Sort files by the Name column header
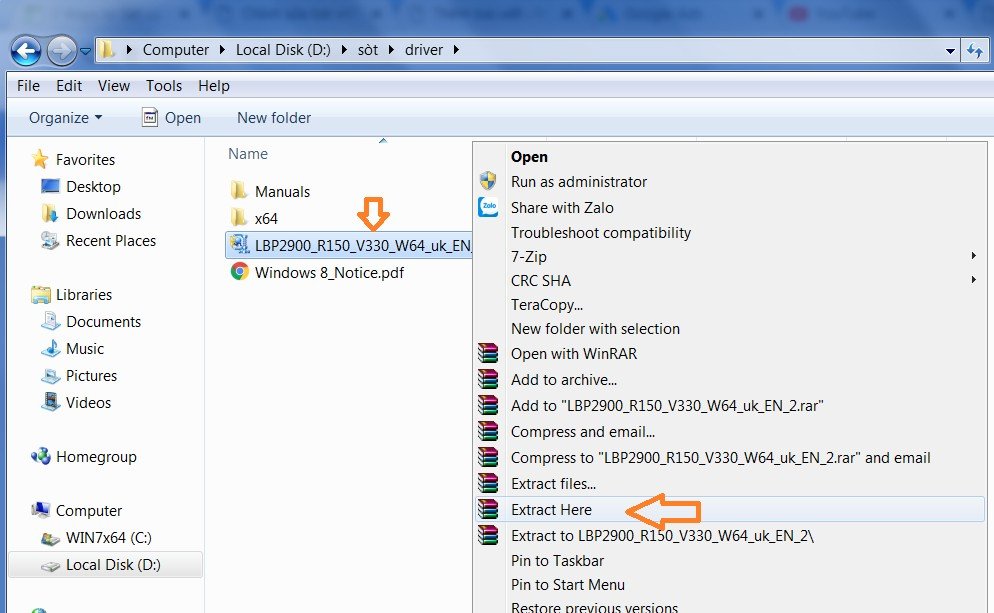 point(248,154)
